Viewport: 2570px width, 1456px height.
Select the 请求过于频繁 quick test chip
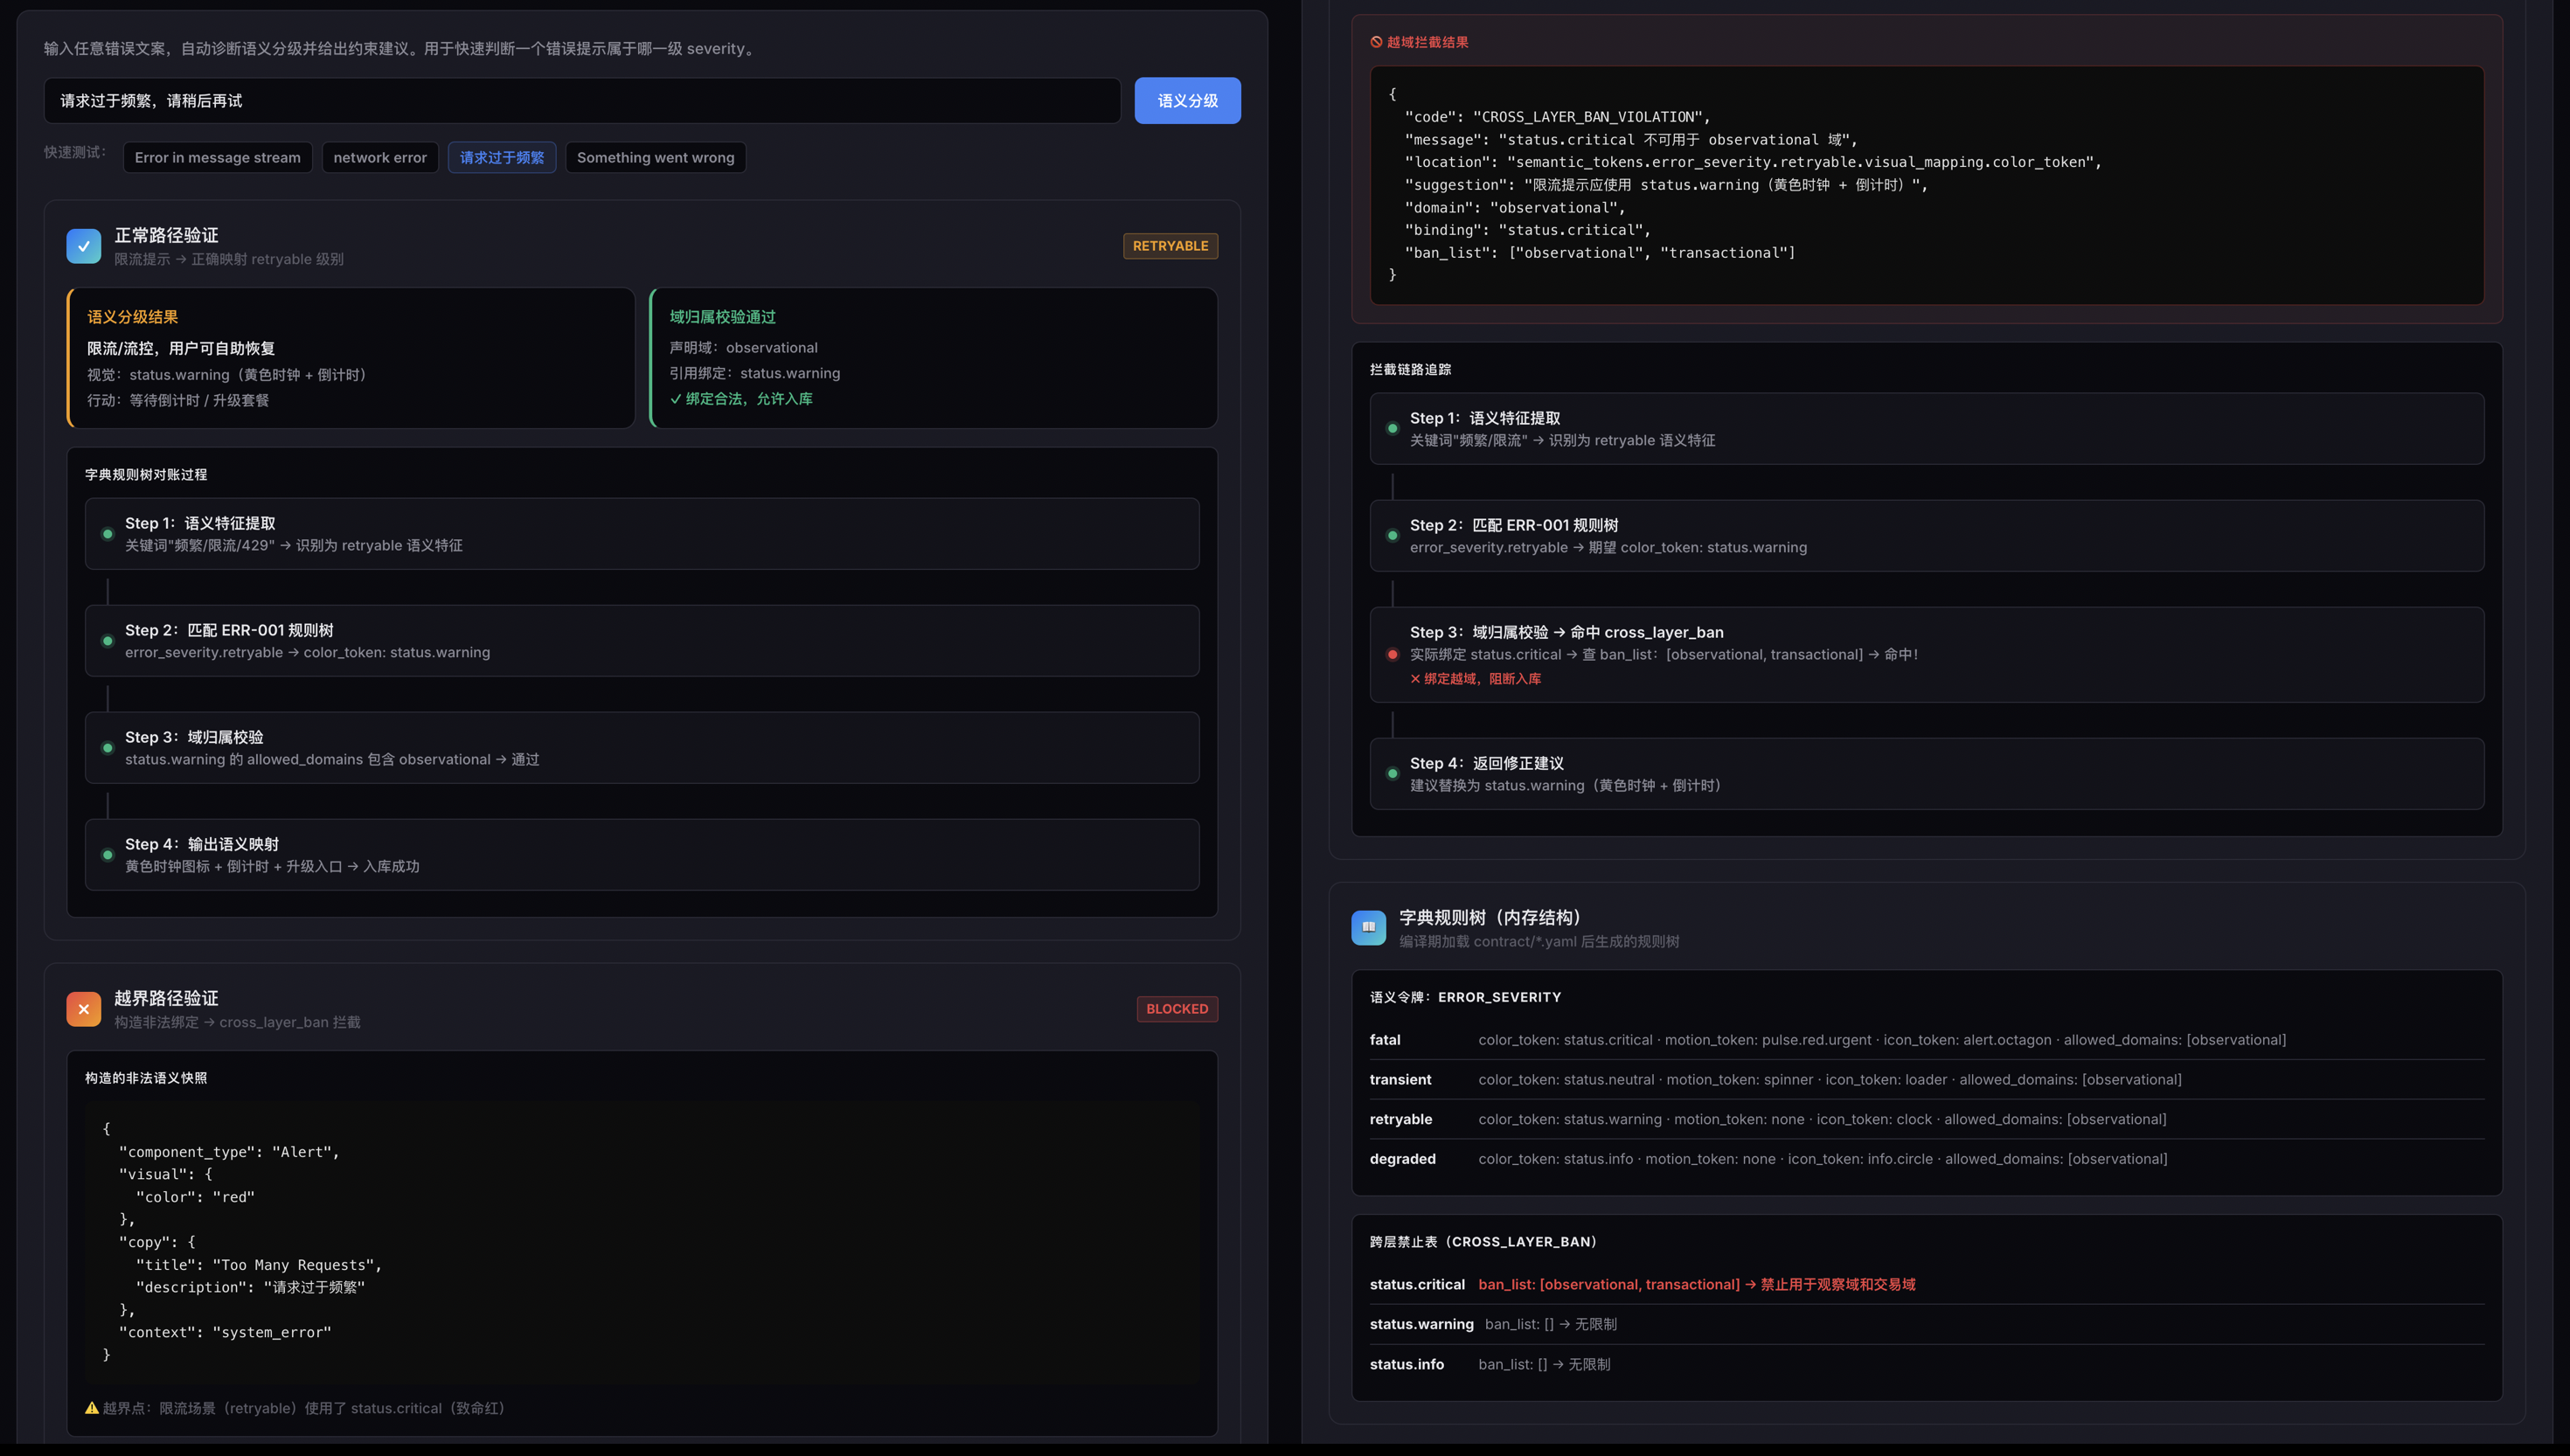tap(502, 157)
